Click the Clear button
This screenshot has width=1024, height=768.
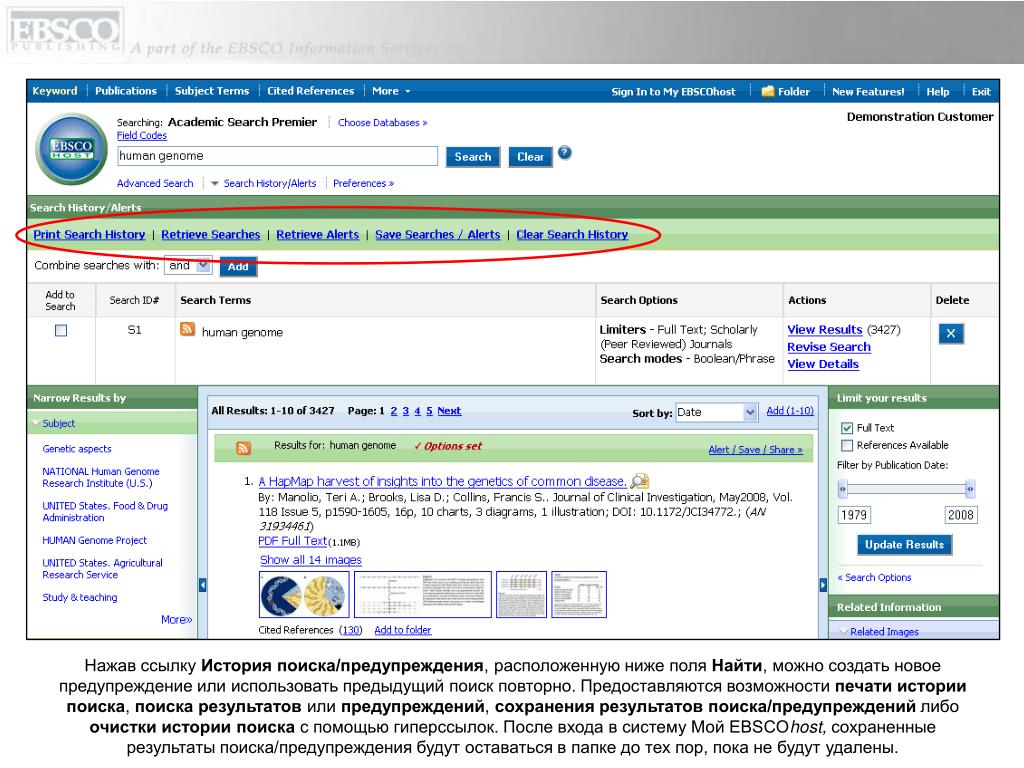point(530,157)
